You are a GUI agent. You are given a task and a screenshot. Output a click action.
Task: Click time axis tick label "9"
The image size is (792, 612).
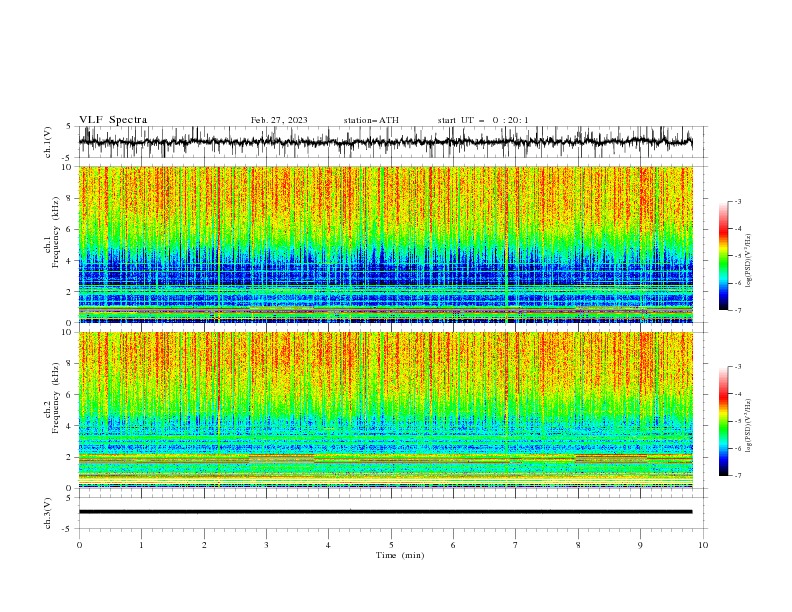tap(640, 545)
